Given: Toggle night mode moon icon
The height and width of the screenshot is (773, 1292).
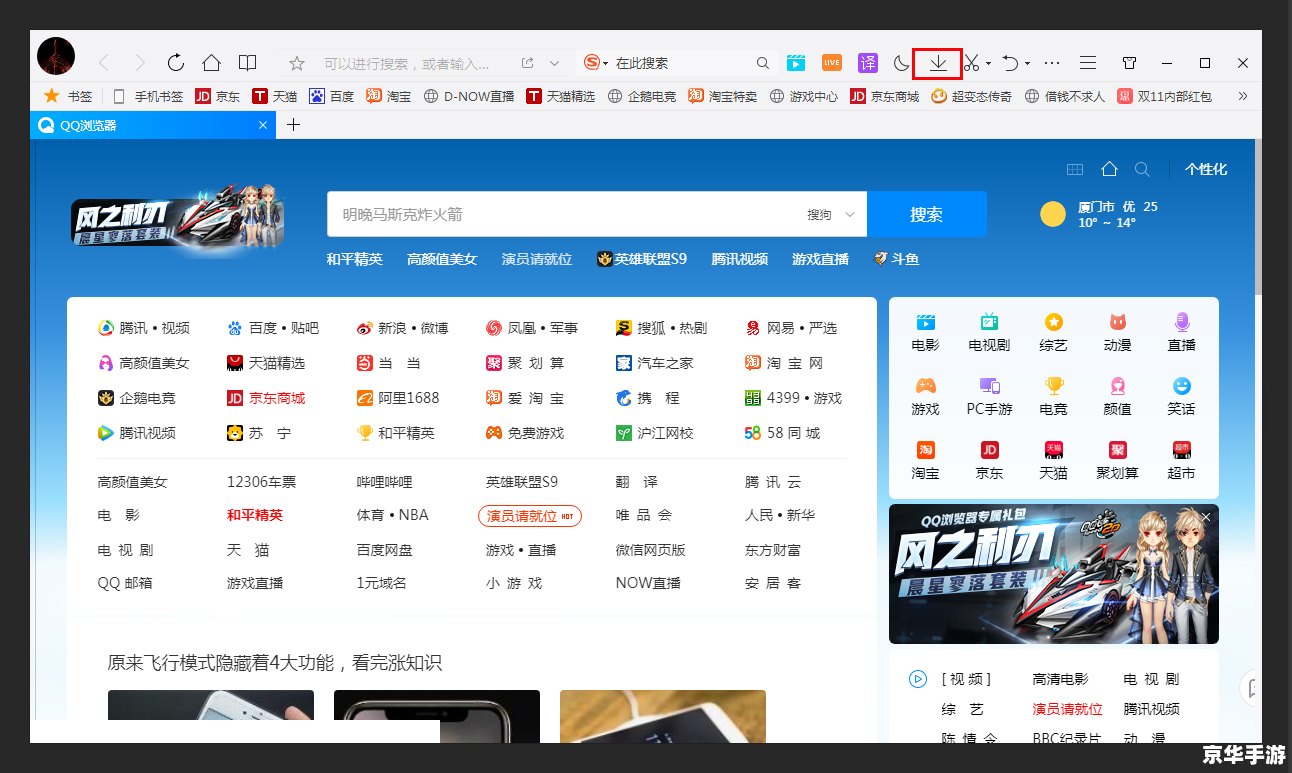Looking at the screenshot, I should pyautogui.click(x=901, y=63).
